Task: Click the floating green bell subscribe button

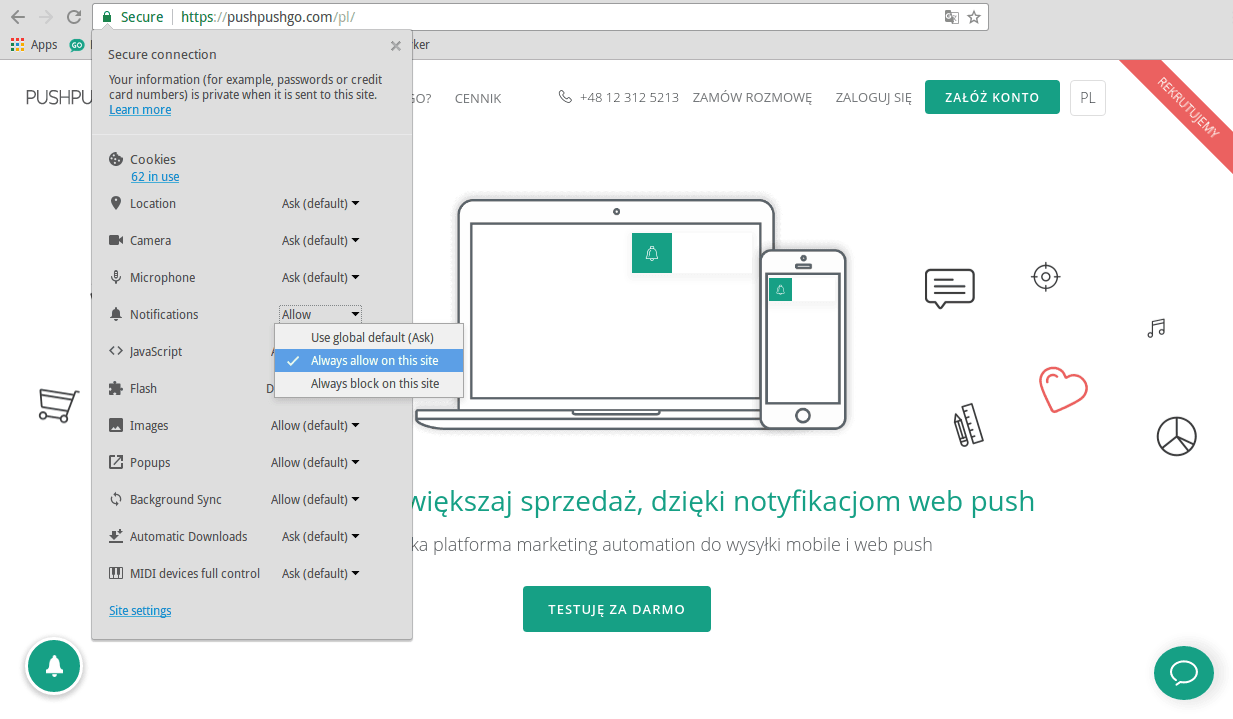Action: point(54,666)
